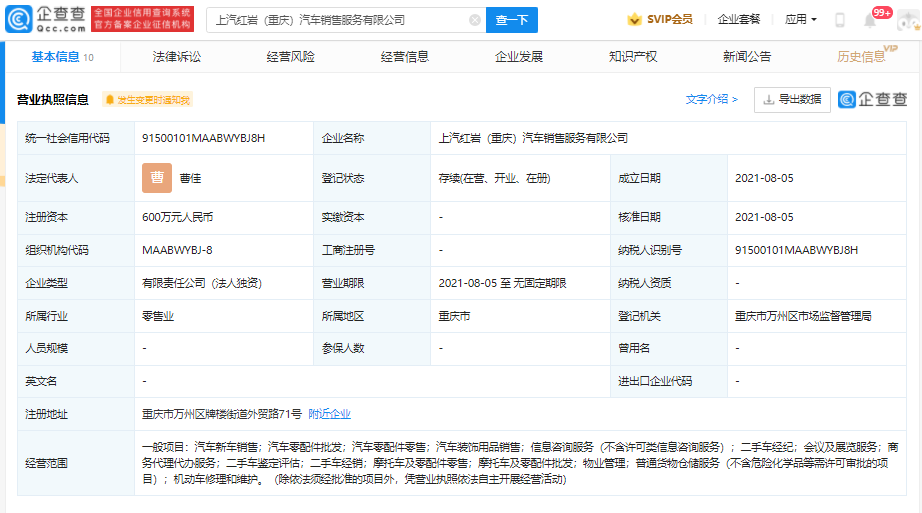The image size is (922, 513).
Task: Select credit code 91500101MAABWYBJ8H in first row
Action: click(x=203, y=138)
